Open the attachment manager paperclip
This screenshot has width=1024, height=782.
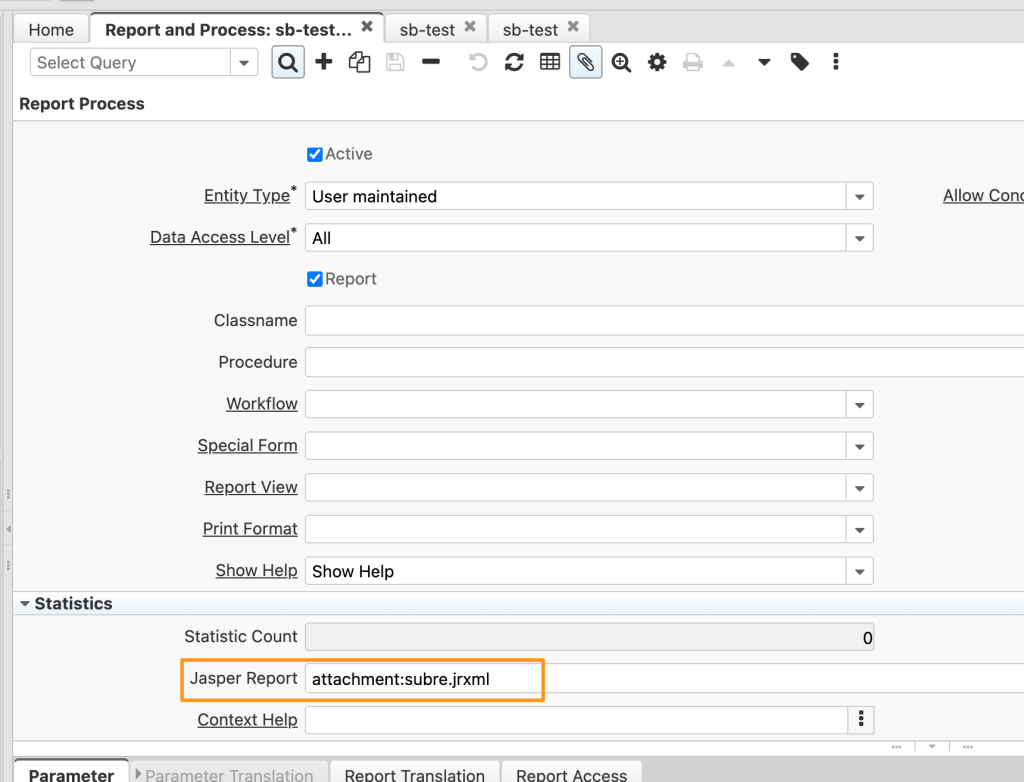585,61
